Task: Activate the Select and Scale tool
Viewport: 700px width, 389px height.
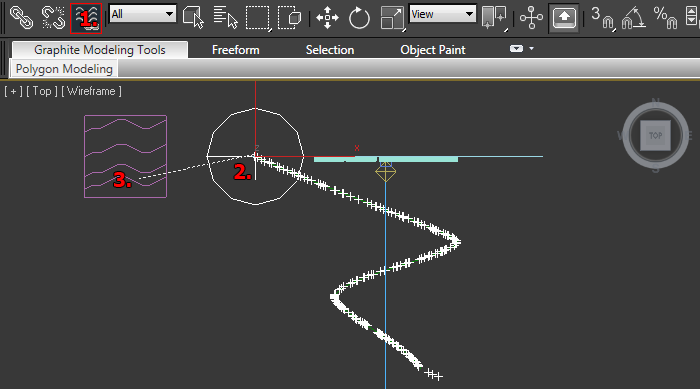Action: point(392,18)
